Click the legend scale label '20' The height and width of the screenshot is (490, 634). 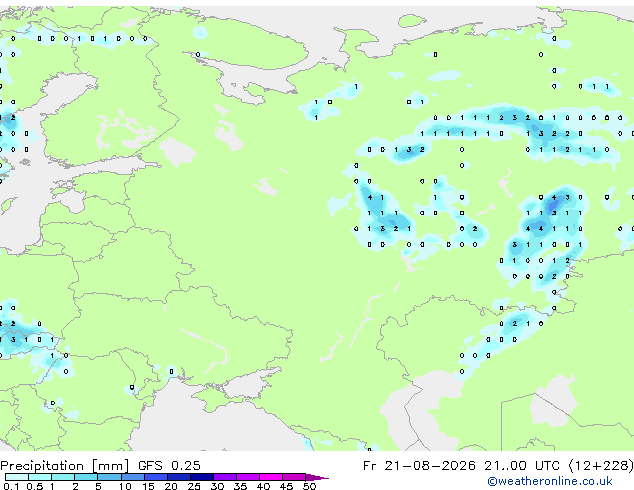[171, 486]
